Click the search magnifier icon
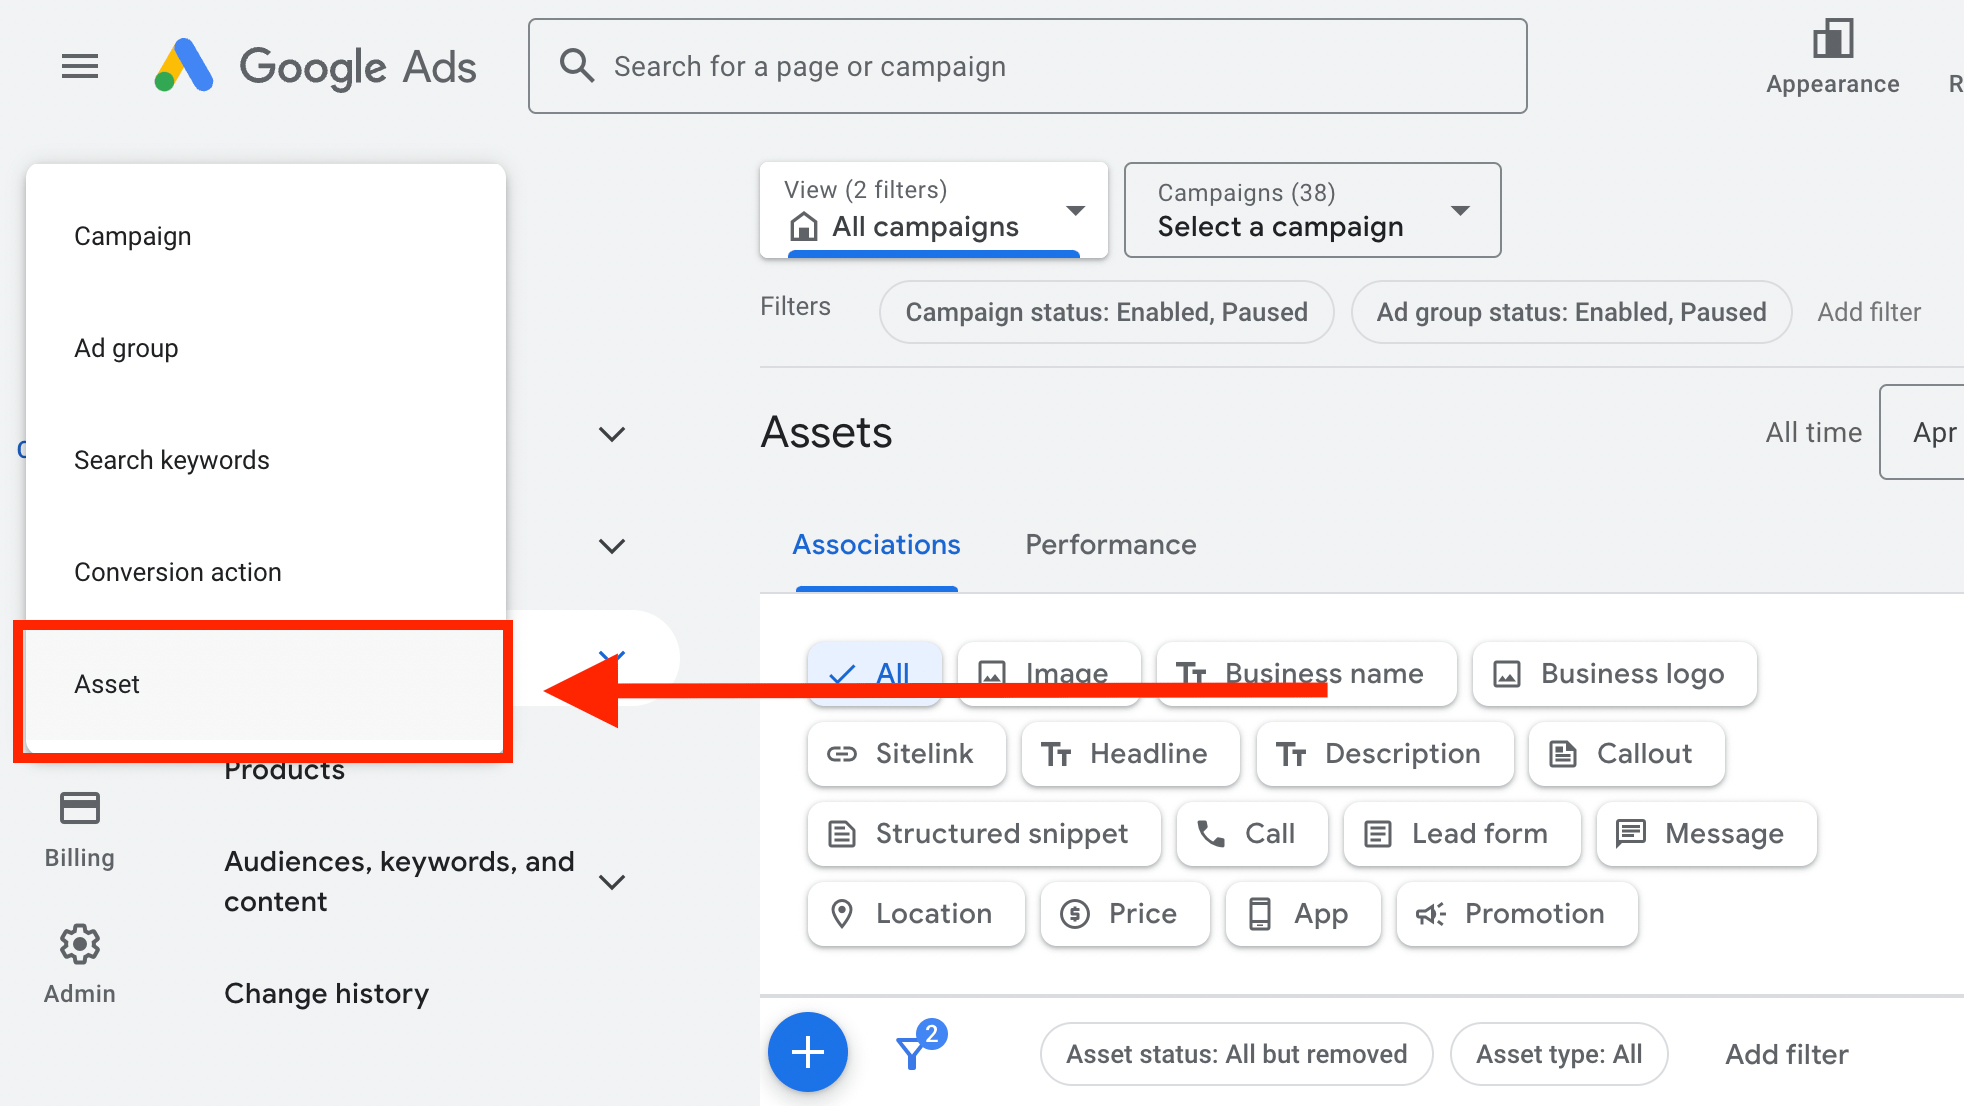Viewport: 1964px width, 1106px height. pos(577,65)
